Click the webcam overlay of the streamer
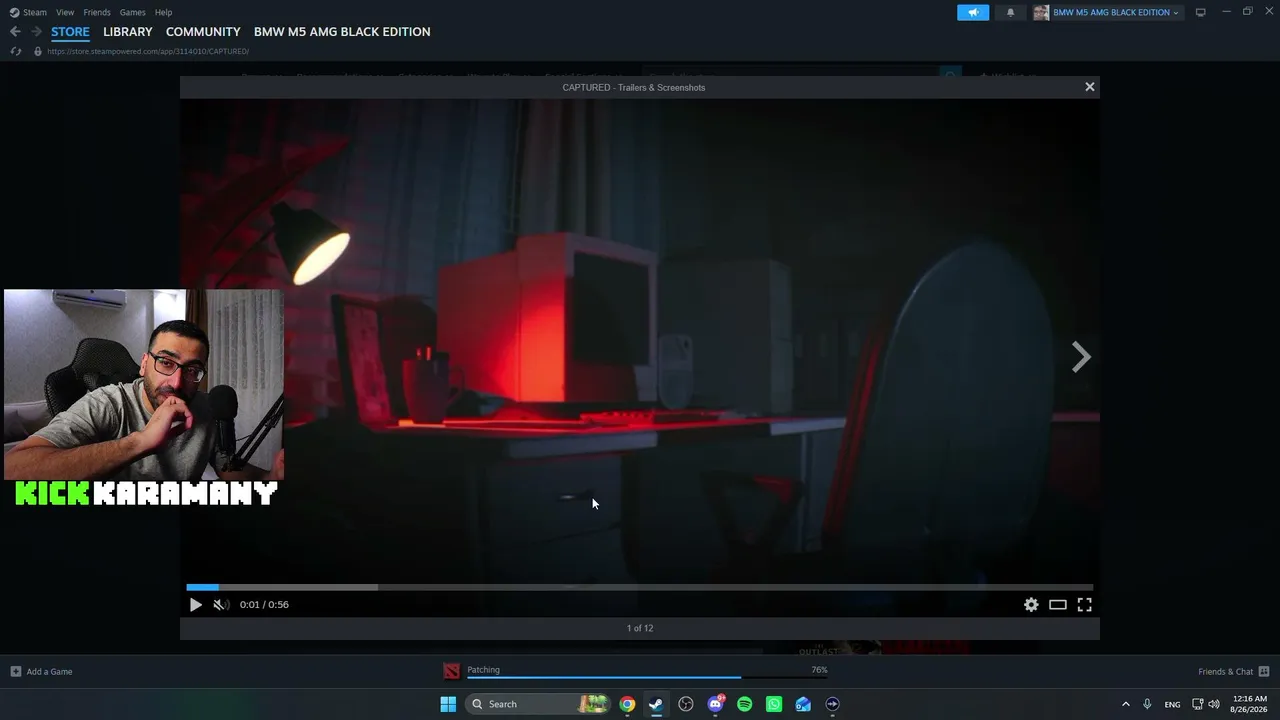Image resolution: width=1280 pixels, height=720 pixels. coord(144,385)
